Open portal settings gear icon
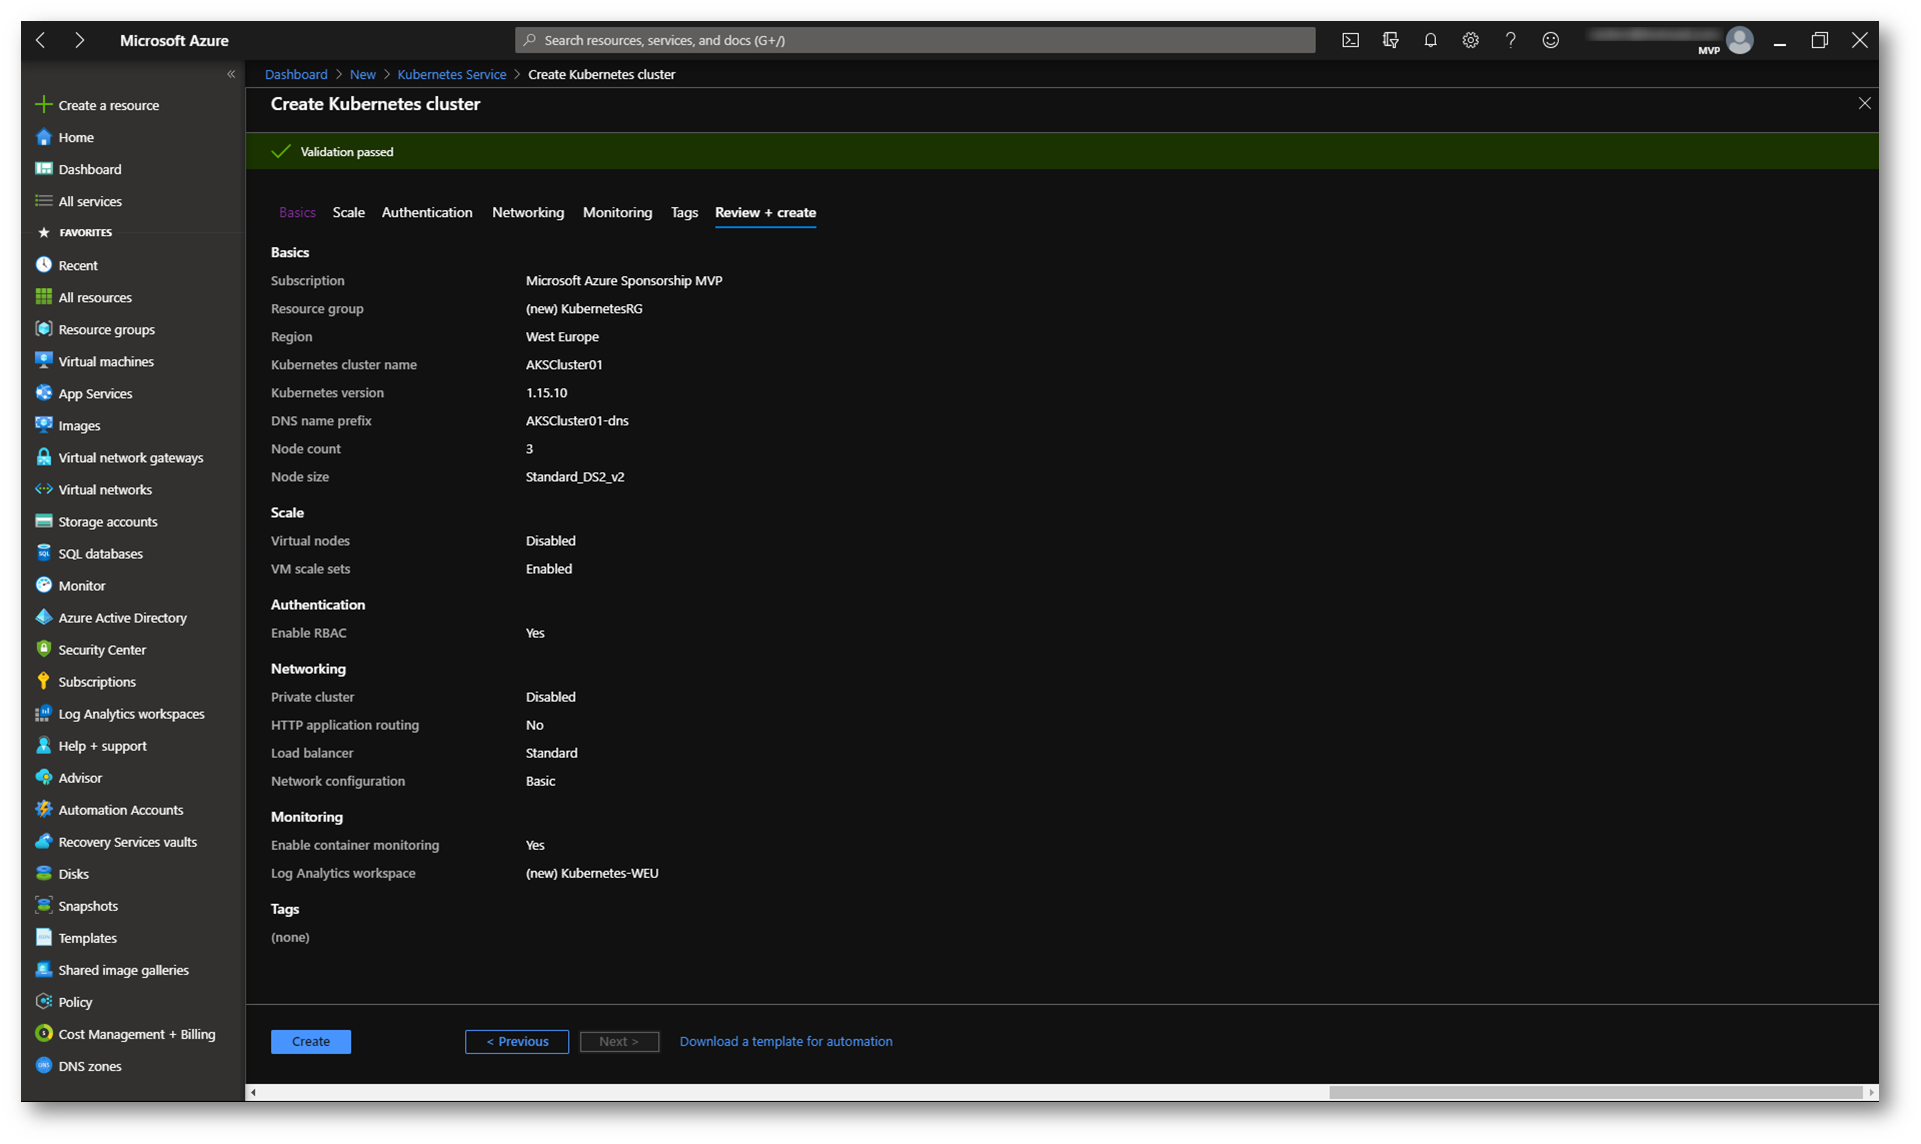This screenshot has height=1144, width=1921. pyautogui.click(x=1470, y=40)
